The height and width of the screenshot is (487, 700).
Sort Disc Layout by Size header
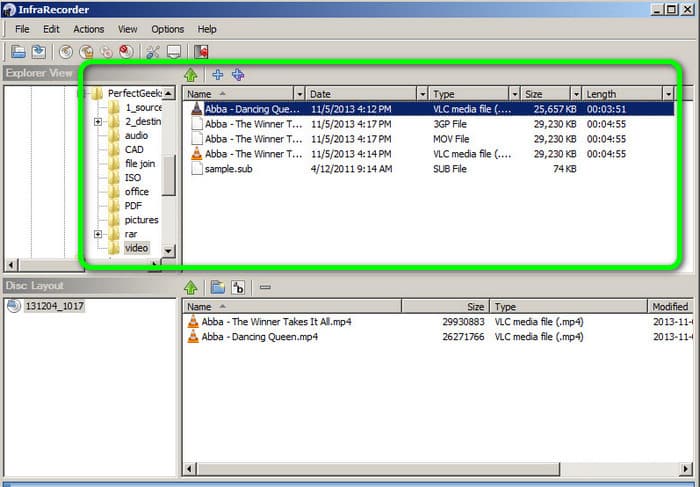445,307
